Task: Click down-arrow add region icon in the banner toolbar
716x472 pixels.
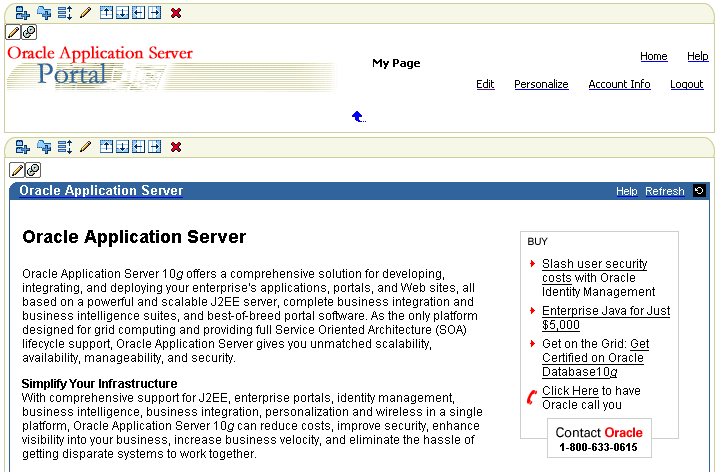Action: (122, 13)
